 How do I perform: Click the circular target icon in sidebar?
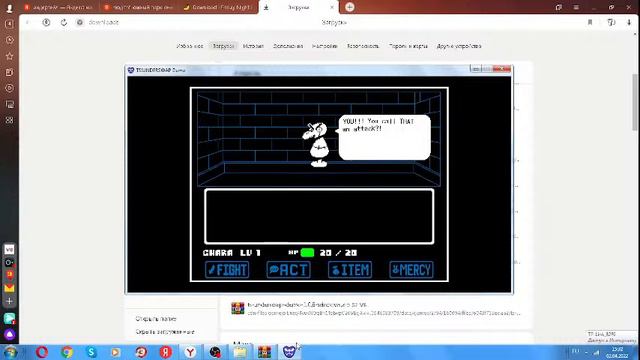[x=9, y=88]
